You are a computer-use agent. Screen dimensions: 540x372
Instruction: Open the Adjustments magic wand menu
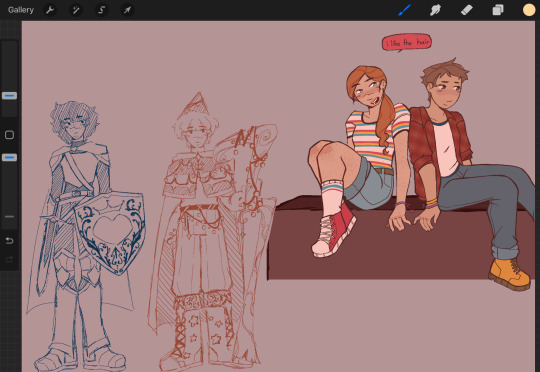[76, 10]
